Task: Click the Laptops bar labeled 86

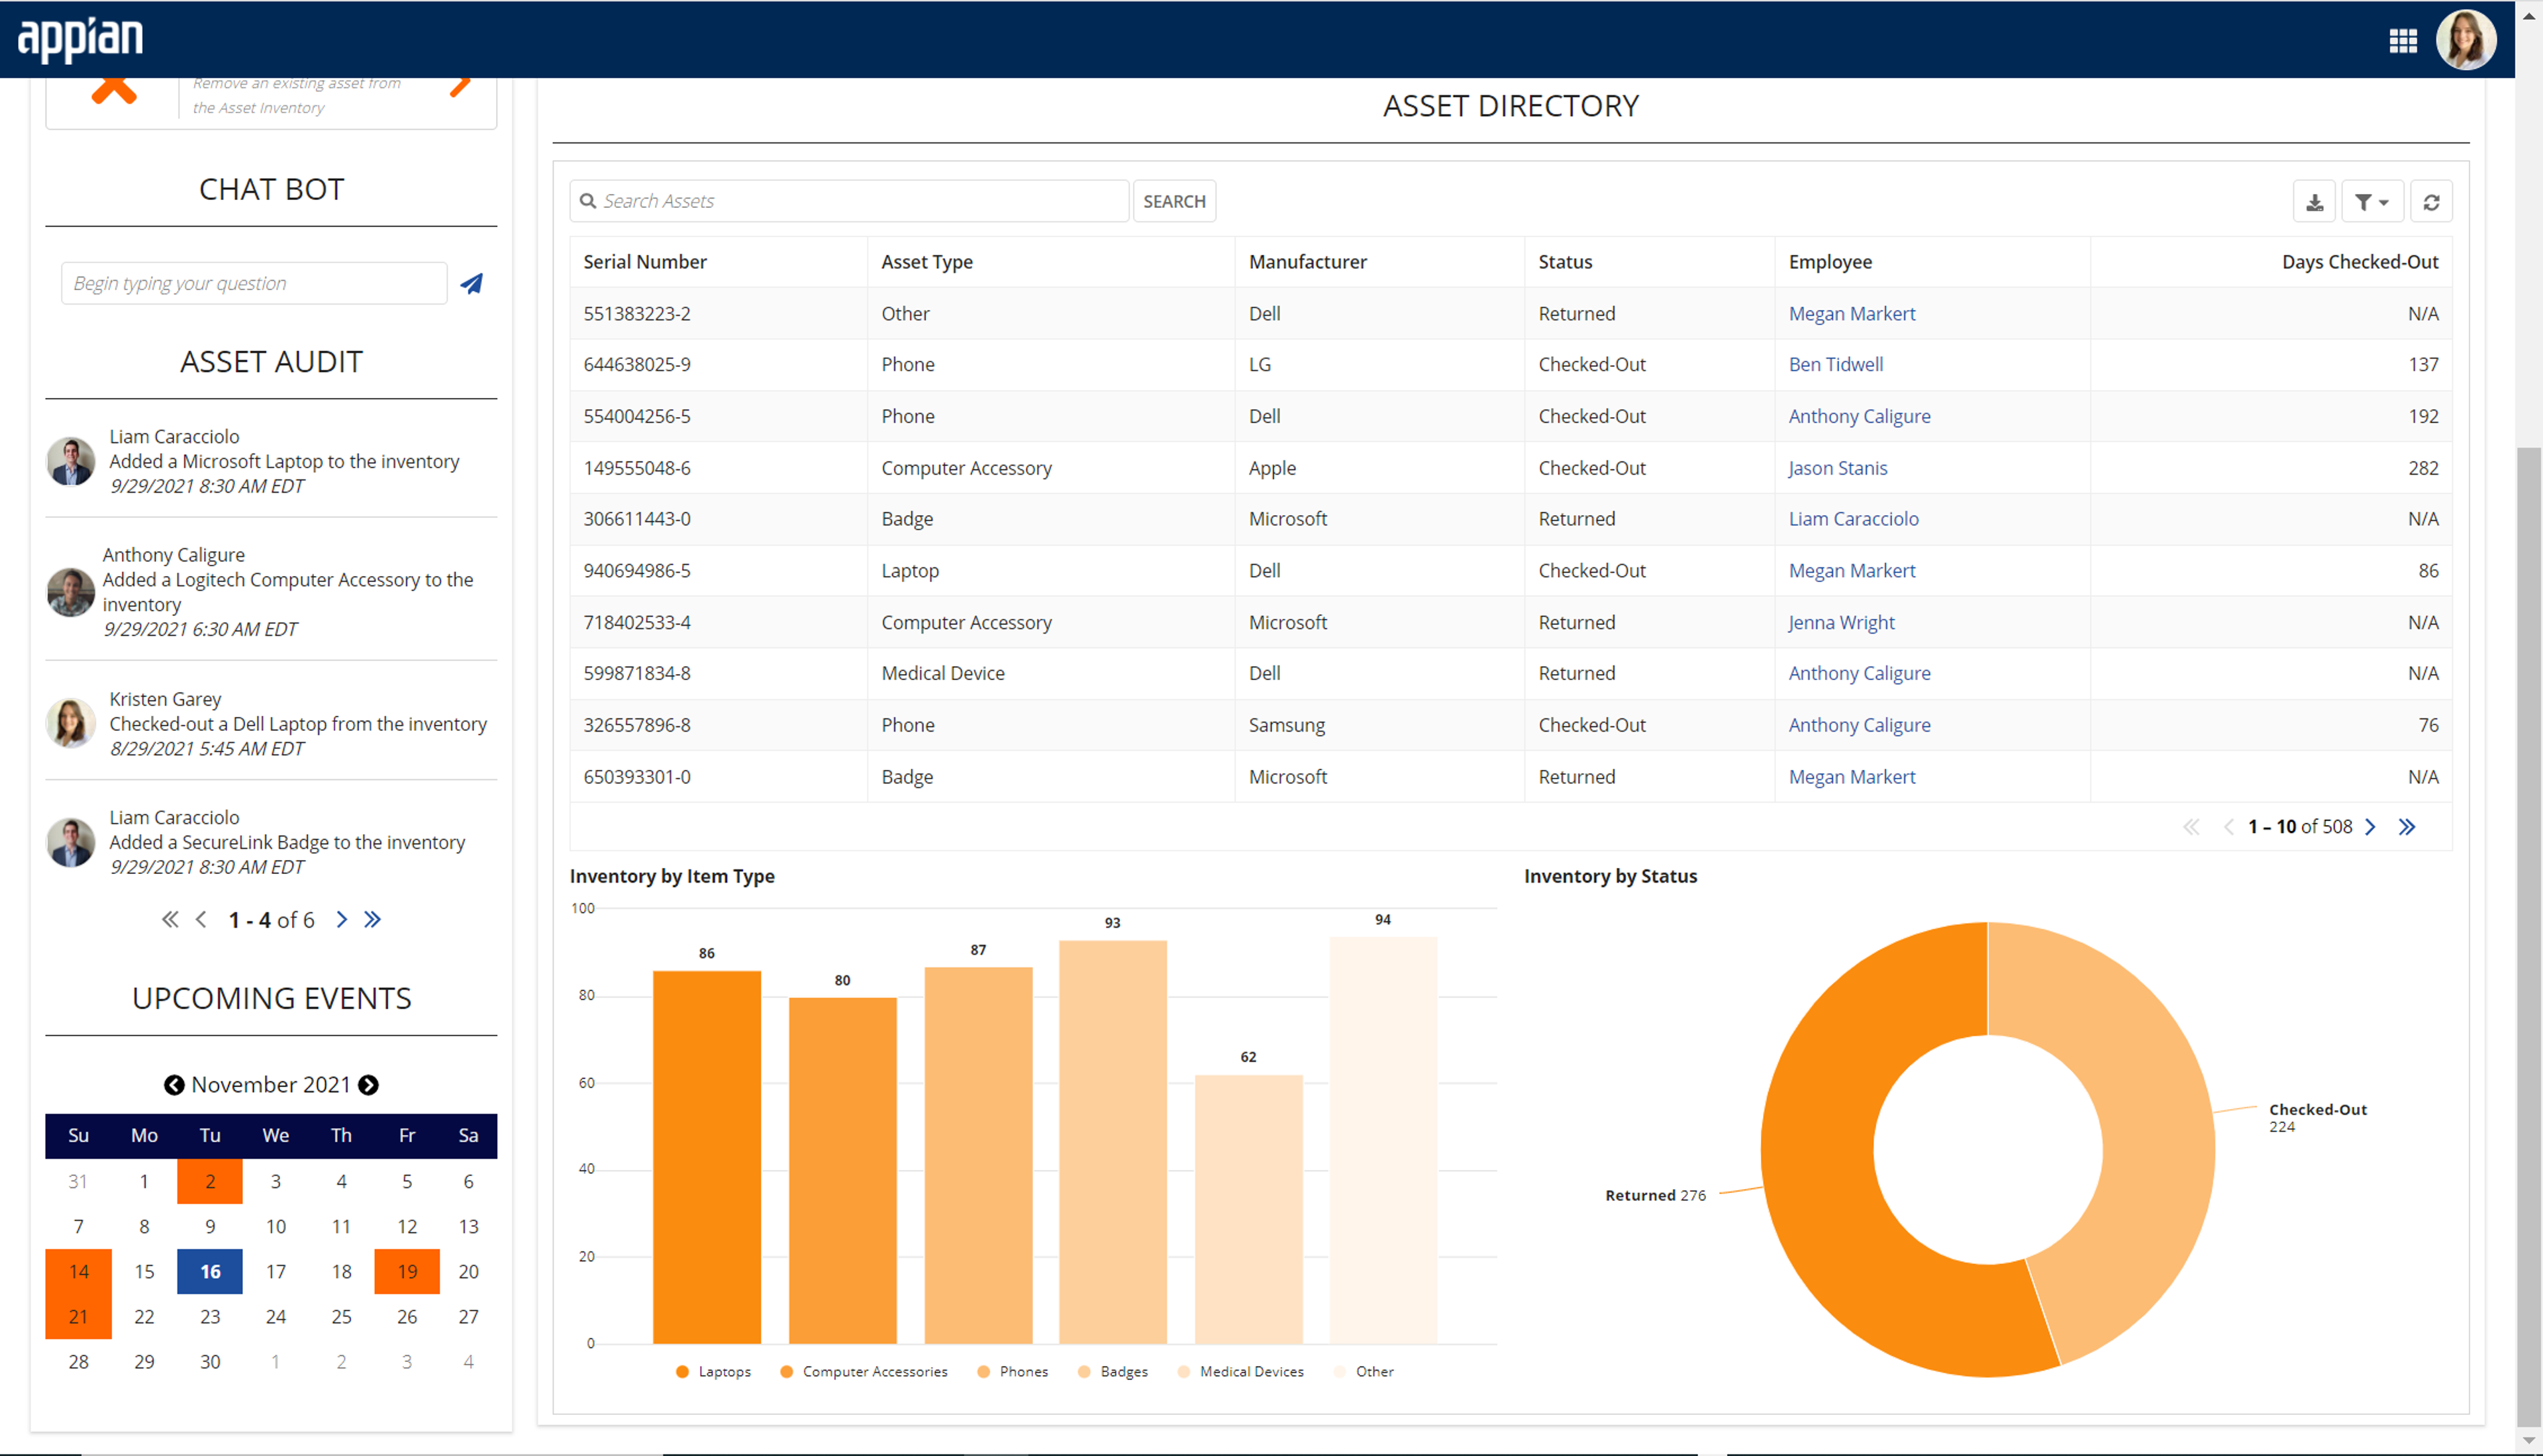Action: pos(707,1157)
